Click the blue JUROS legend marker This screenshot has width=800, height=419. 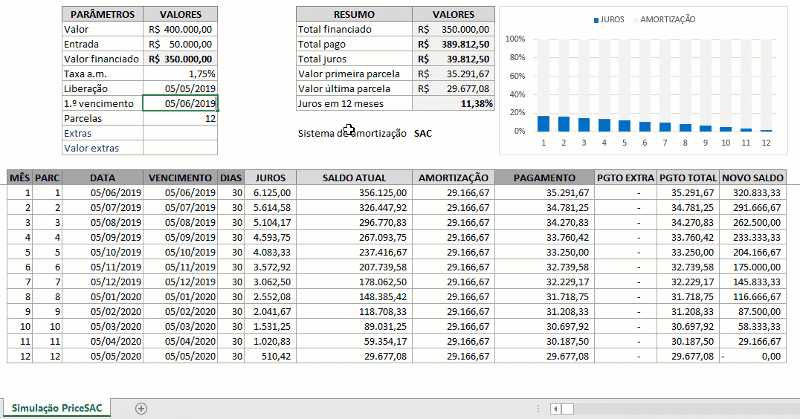pyautogui.click(x=597, y=20)
